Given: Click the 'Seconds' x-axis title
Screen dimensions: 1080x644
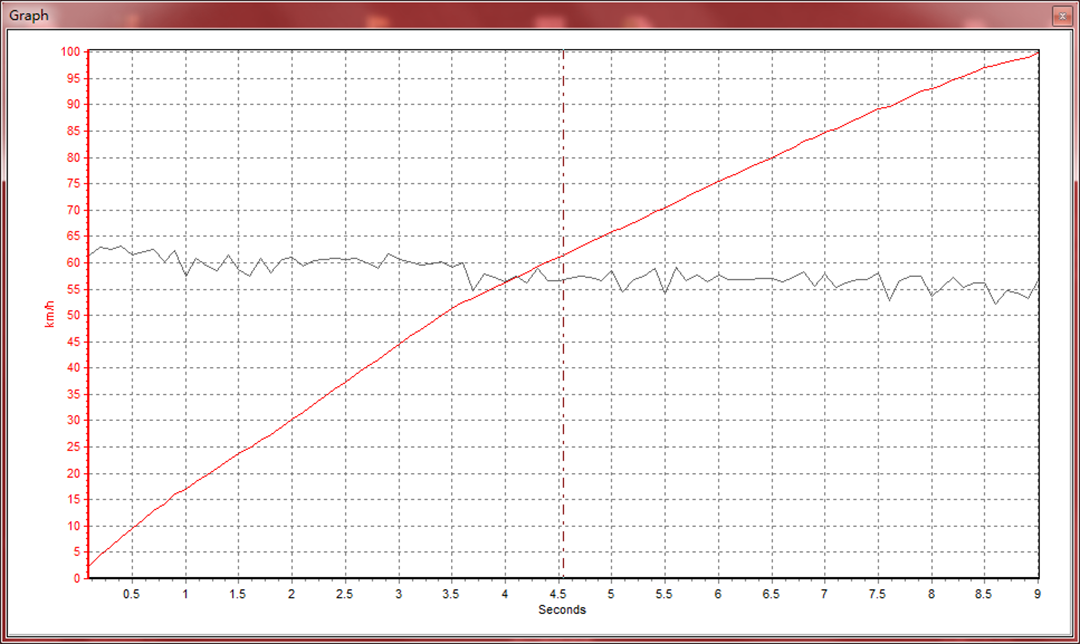Looking at the screenshot, I should pyautogui.click(x=562, y=610).
